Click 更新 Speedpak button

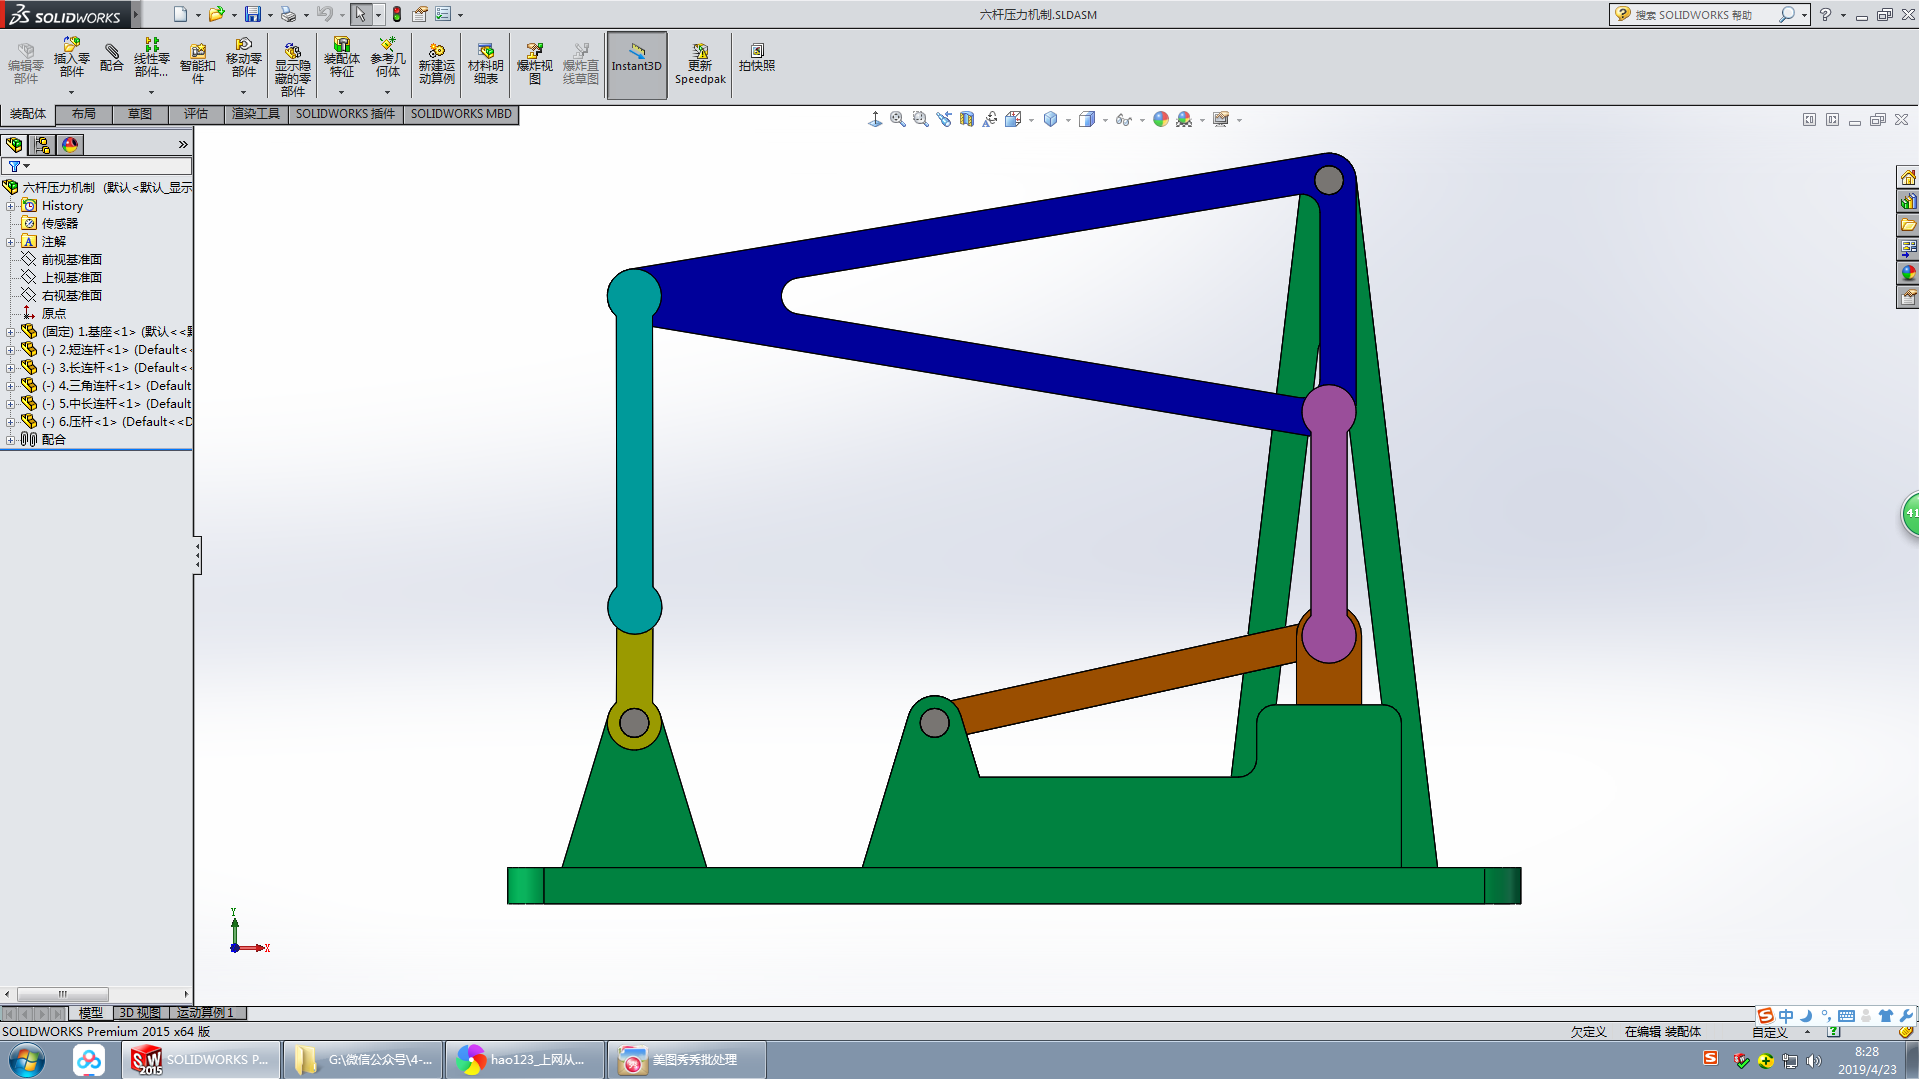pos(700,64)
